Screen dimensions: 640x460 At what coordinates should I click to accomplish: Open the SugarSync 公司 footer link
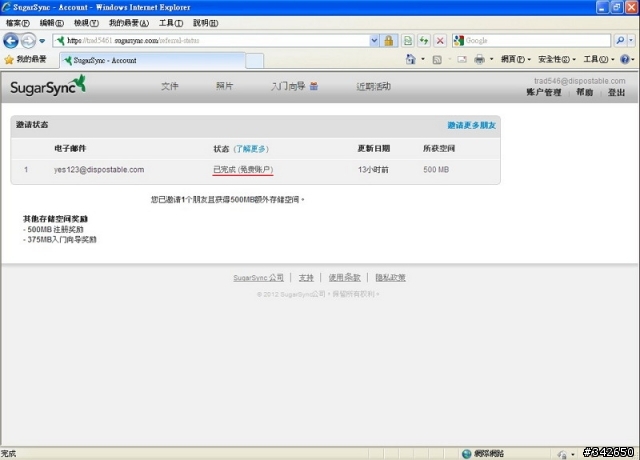[x=258, y=278]
